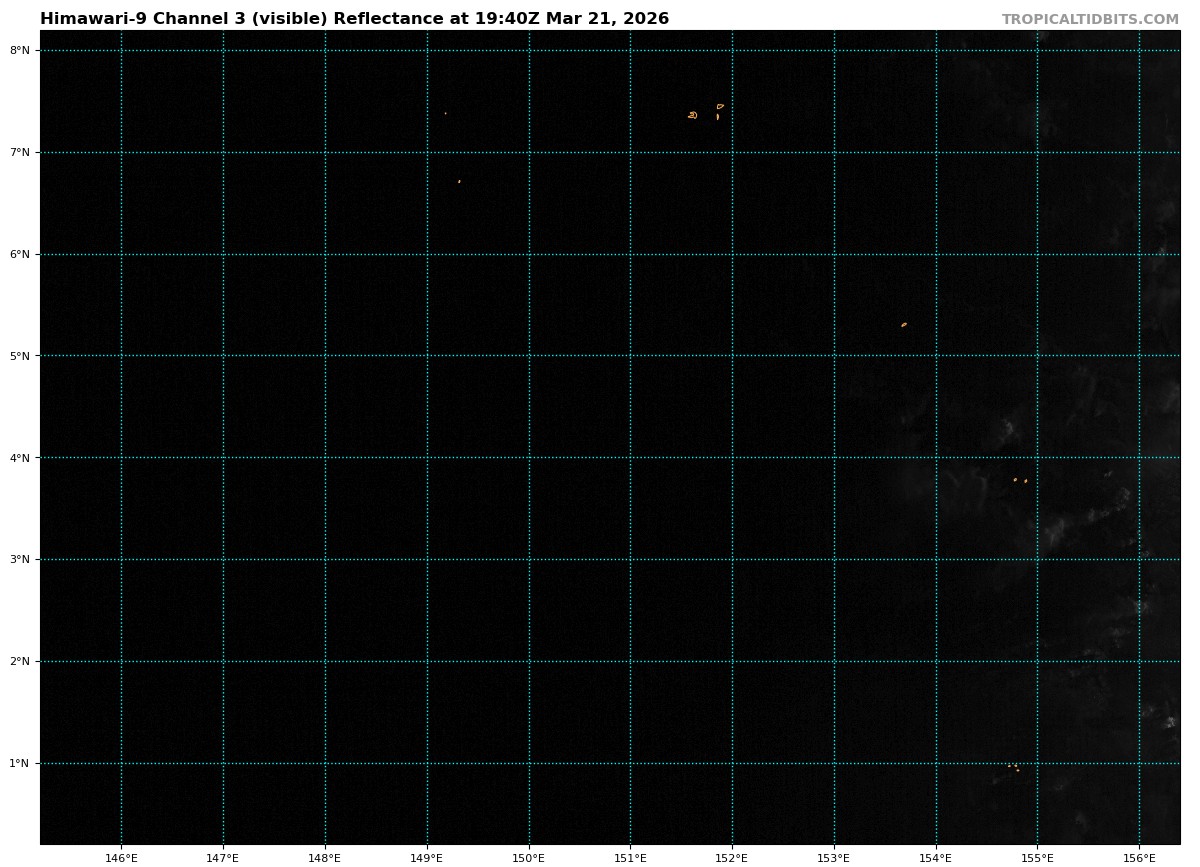Viewport: 1200px width, 867px height.
Task: Click the 150°E longitude axis label
Action: (528, 856)
